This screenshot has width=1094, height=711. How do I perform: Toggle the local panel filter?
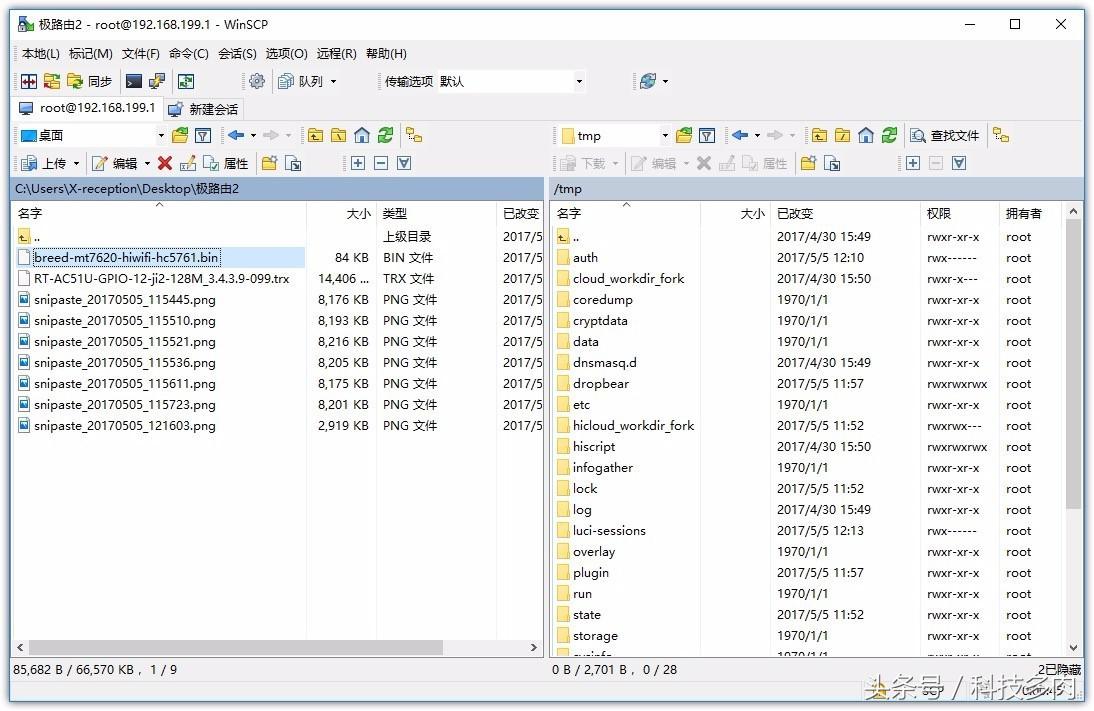[x=203, y=135]
